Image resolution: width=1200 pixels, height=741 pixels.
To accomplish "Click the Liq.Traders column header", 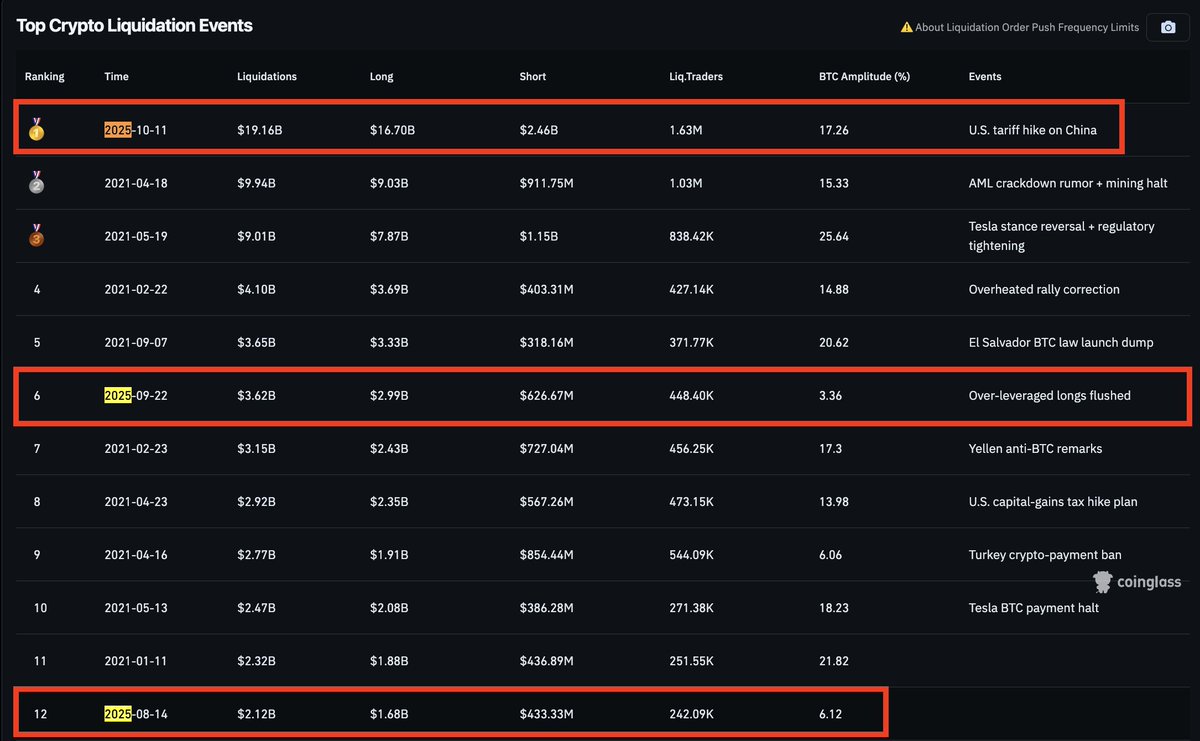I will coord(698,77).
